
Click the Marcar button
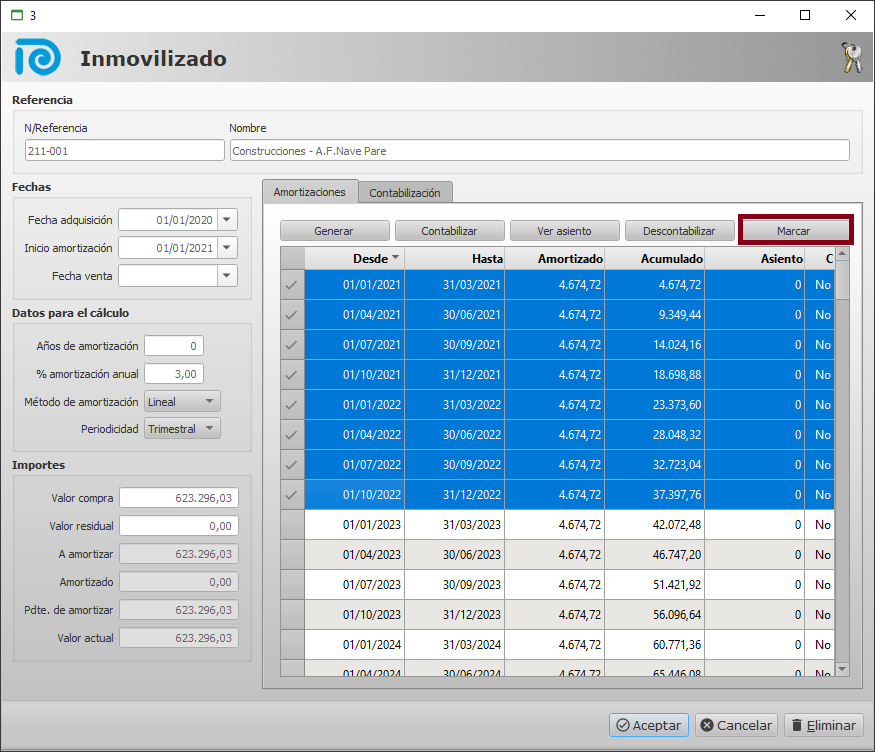pyautogui.click(x=794, y=230)
